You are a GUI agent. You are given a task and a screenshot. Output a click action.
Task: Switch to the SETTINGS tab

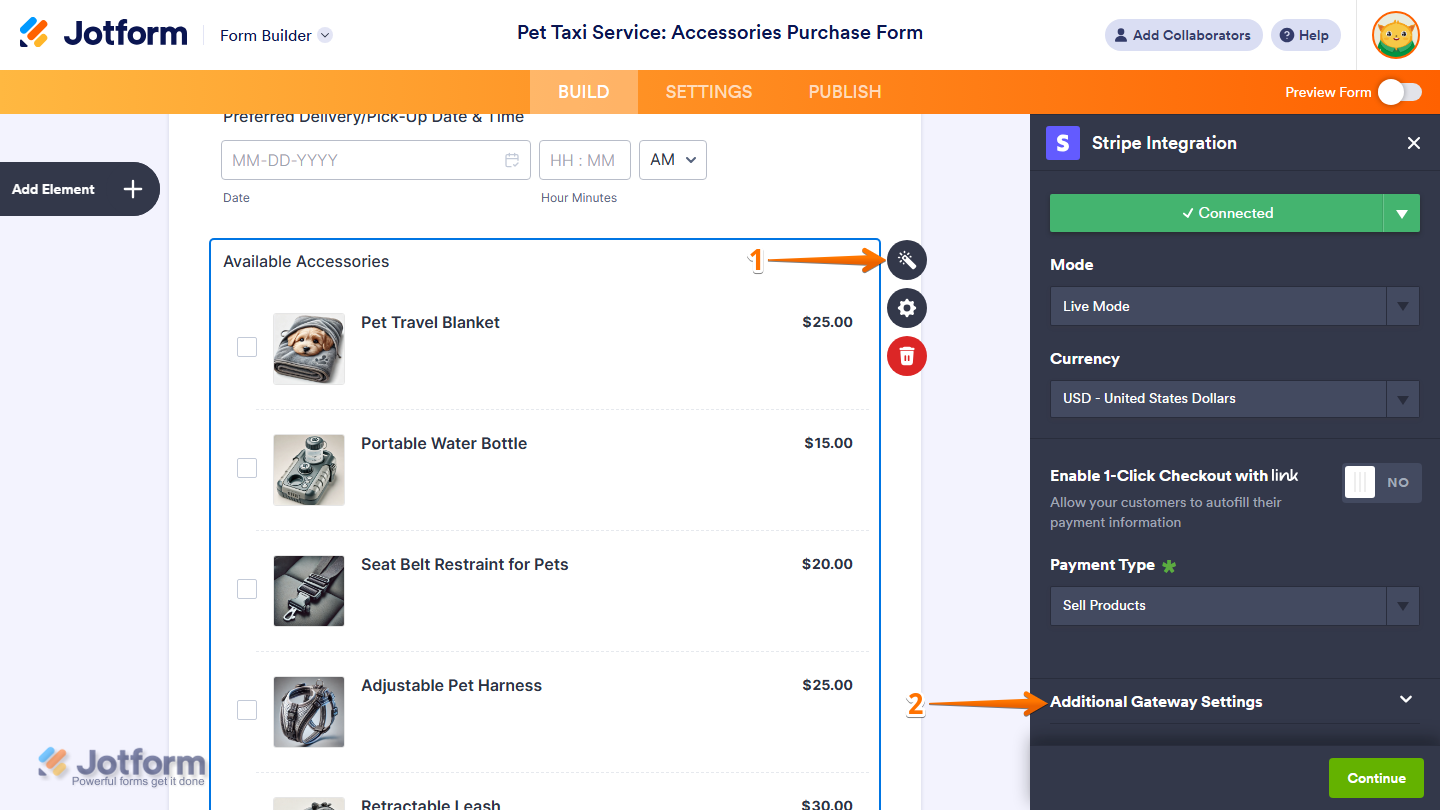(x=708, y=91)
